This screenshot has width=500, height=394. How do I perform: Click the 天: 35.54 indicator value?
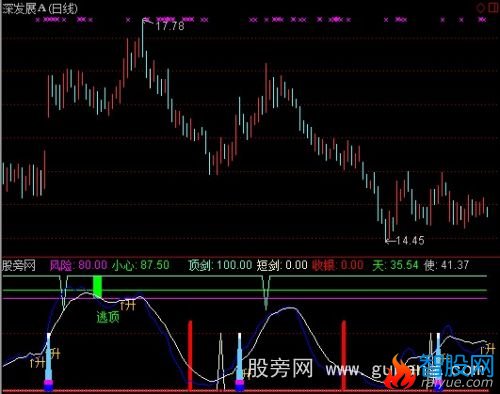[x=395, y=265]
